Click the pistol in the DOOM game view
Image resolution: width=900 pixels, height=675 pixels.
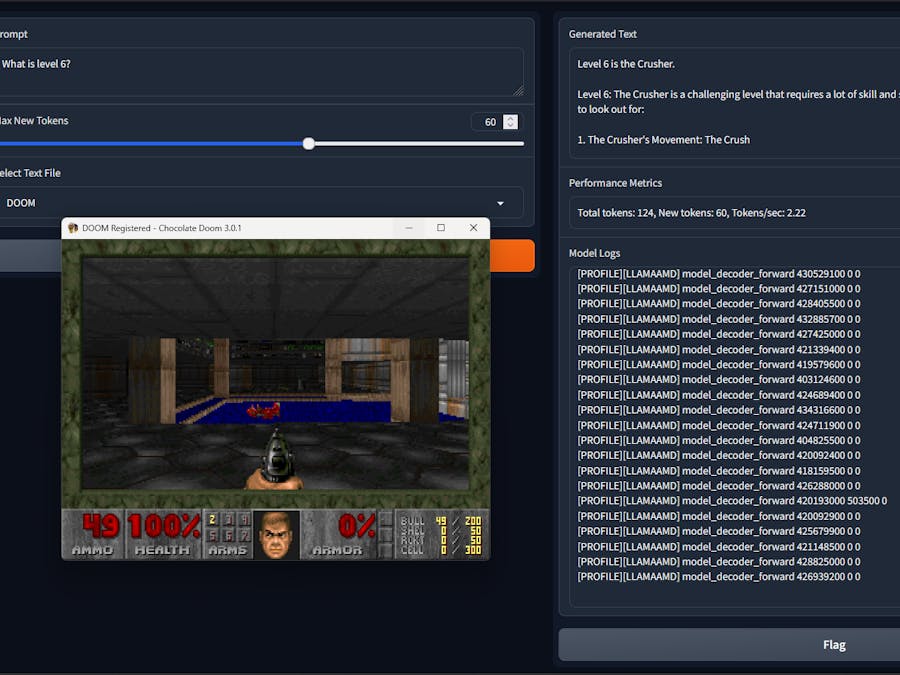277,459
